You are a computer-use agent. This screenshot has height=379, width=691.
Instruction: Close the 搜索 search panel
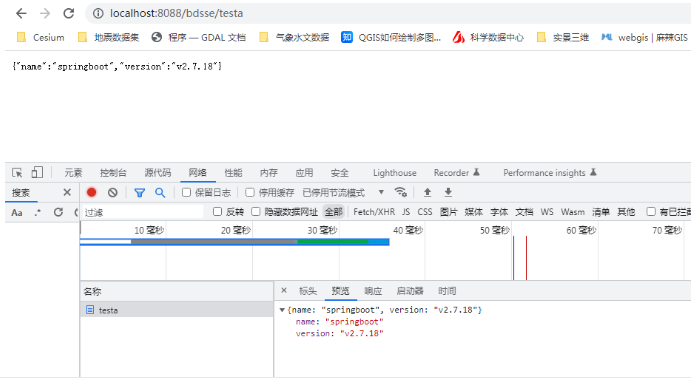tap(67, 193)
